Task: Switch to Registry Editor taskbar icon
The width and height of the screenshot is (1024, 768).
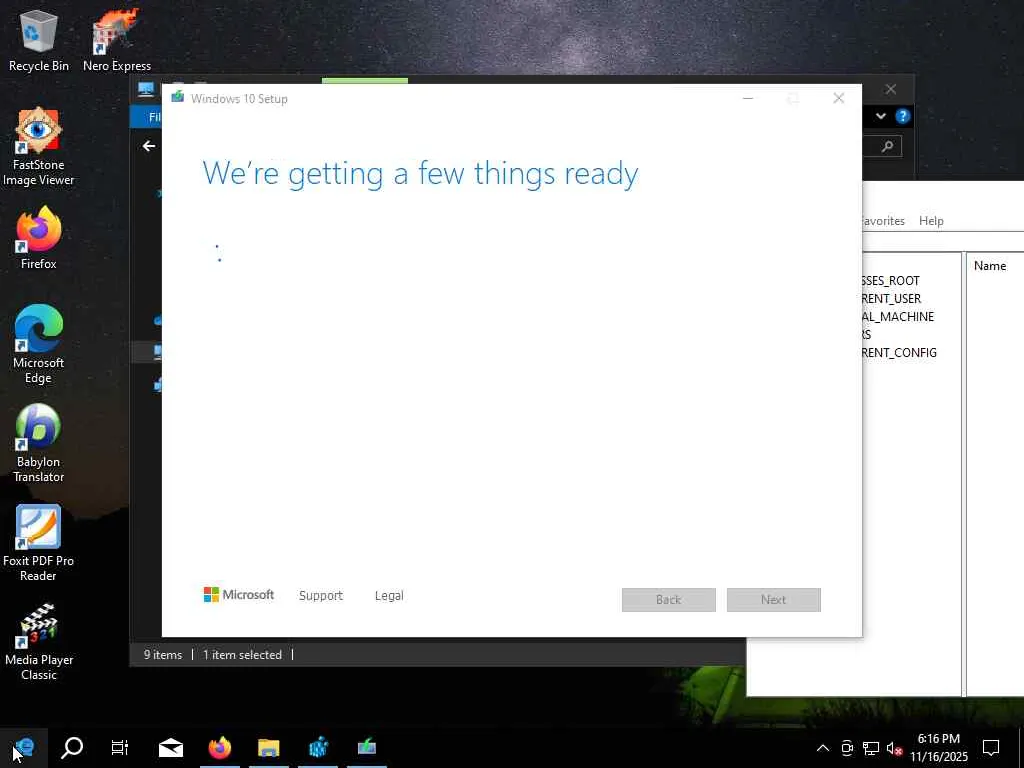Action: 318,748
